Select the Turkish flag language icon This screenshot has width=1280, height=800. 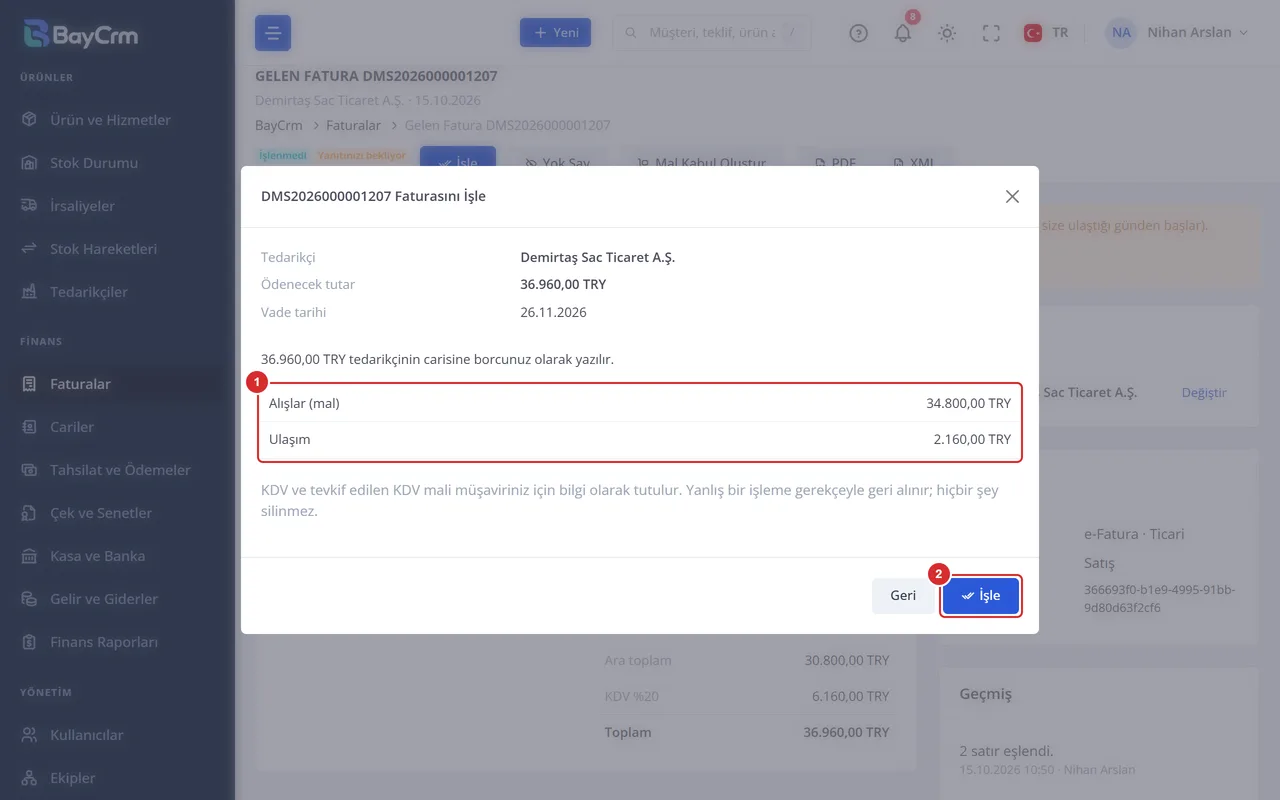point(1033,33)
